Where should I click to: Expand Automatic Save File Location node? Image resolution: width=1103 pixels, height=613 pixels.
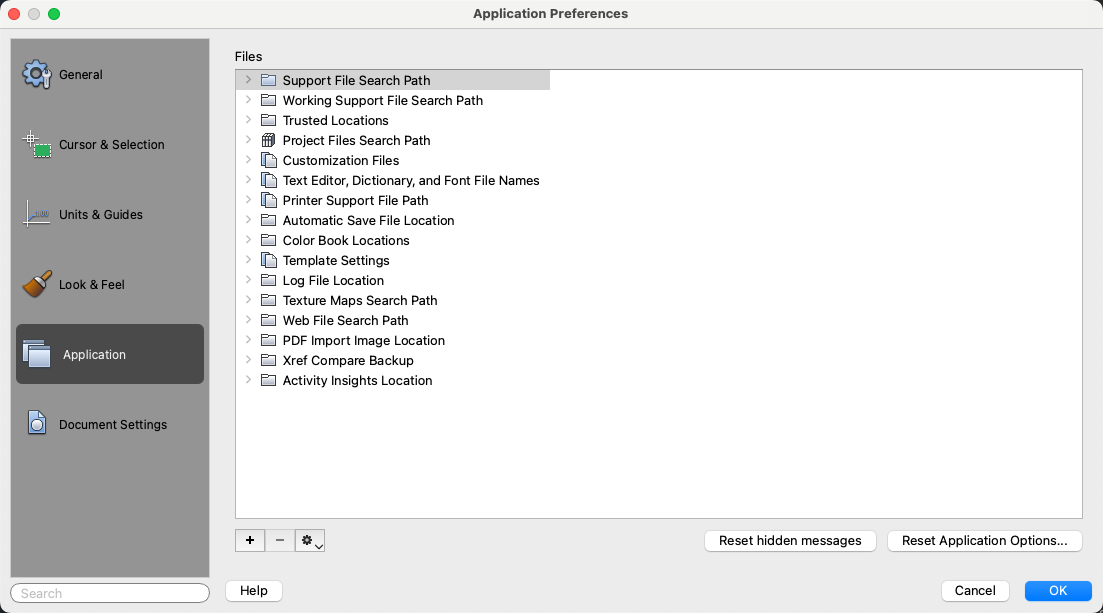tap(248, 220)
